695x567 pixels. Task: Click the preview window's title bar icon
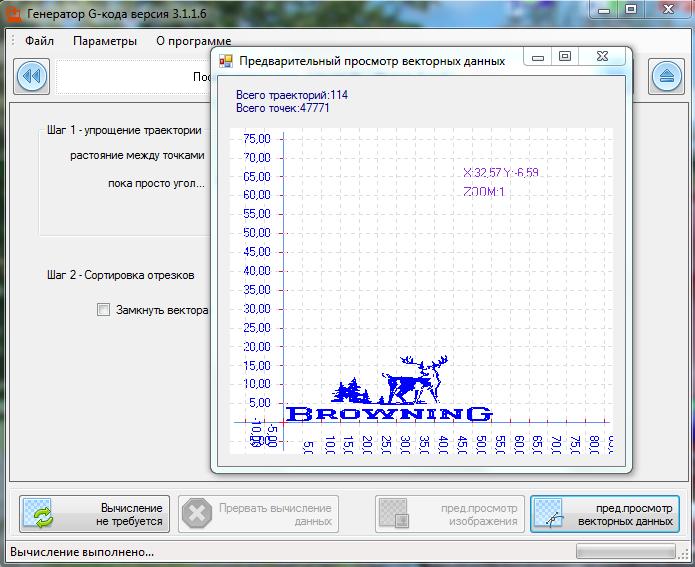(x=226, y=61)
